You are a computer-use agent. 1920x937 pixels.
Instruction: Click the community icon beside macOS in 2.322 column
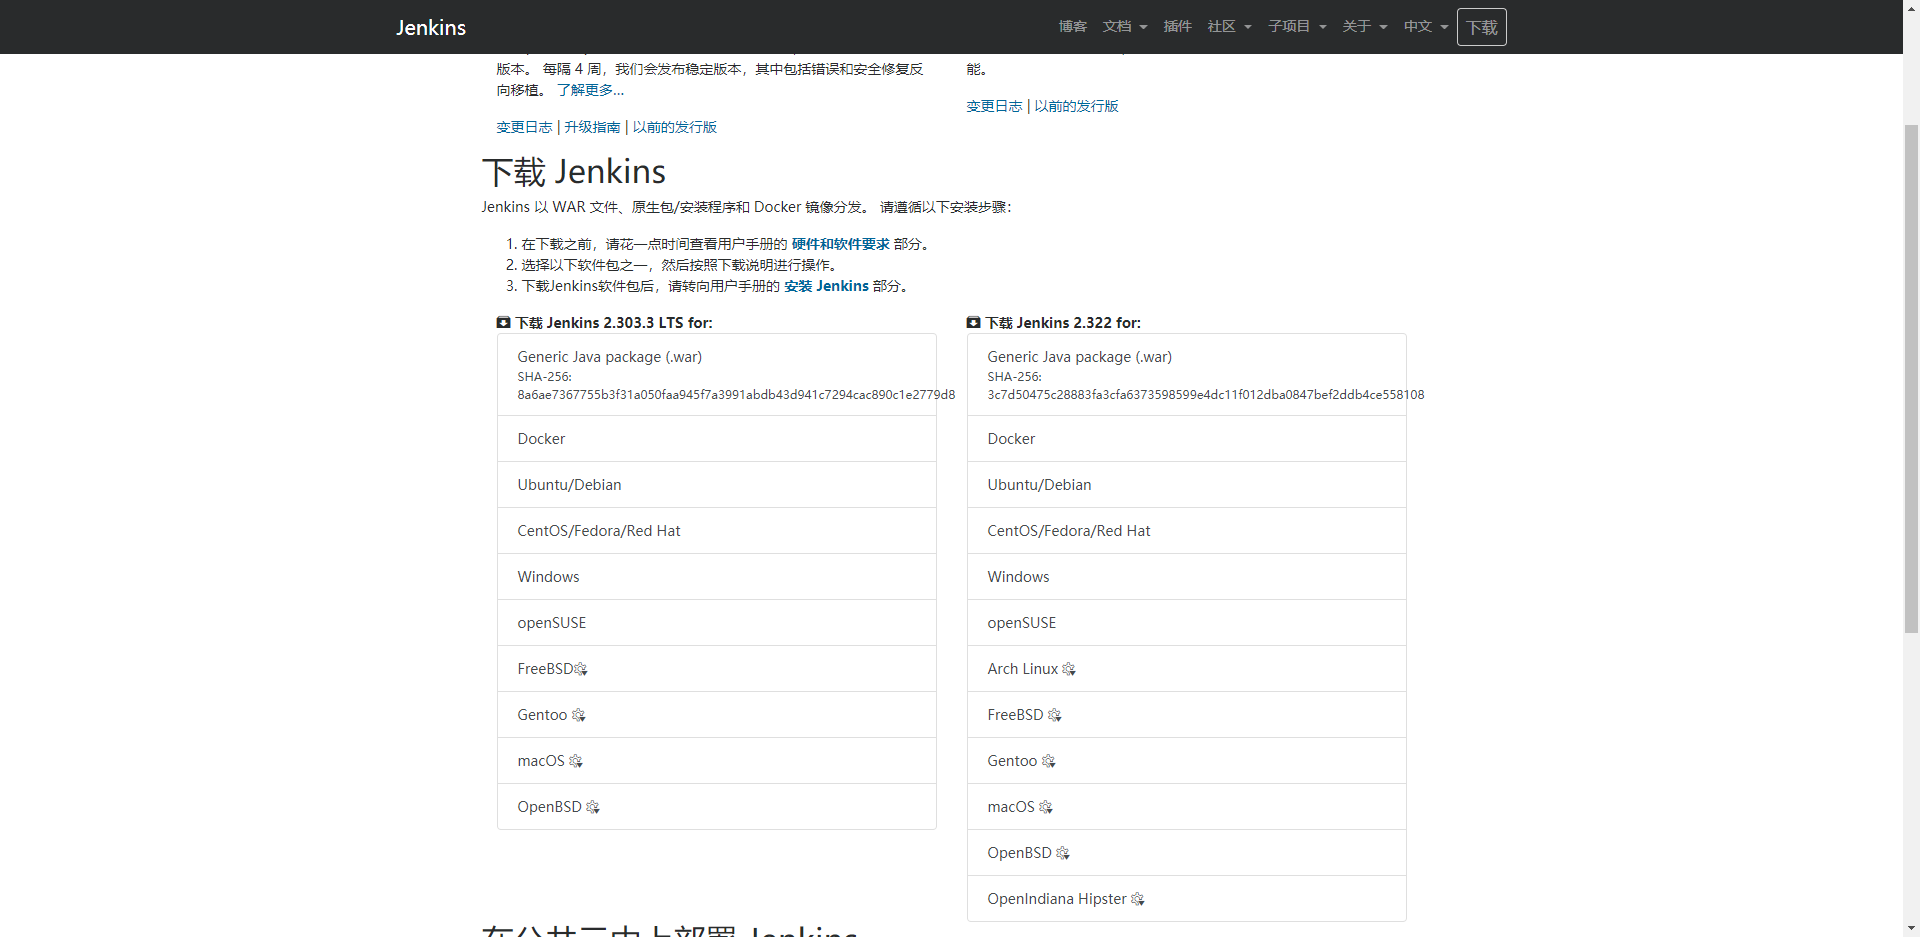coord(1046,807)
